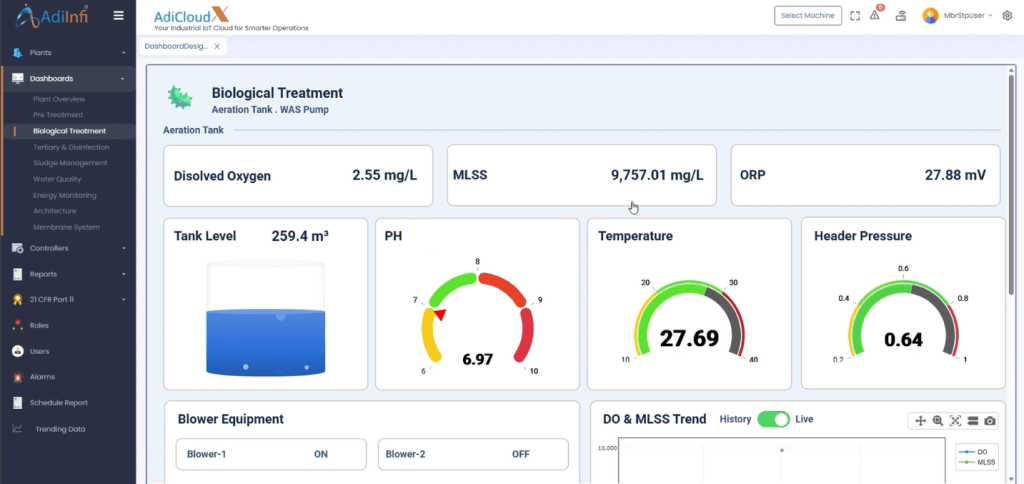This screenshot has width=1024, height=484.
Task: Click the hamburger menu icon in the sidebar header
Action: tap(118, 16)
